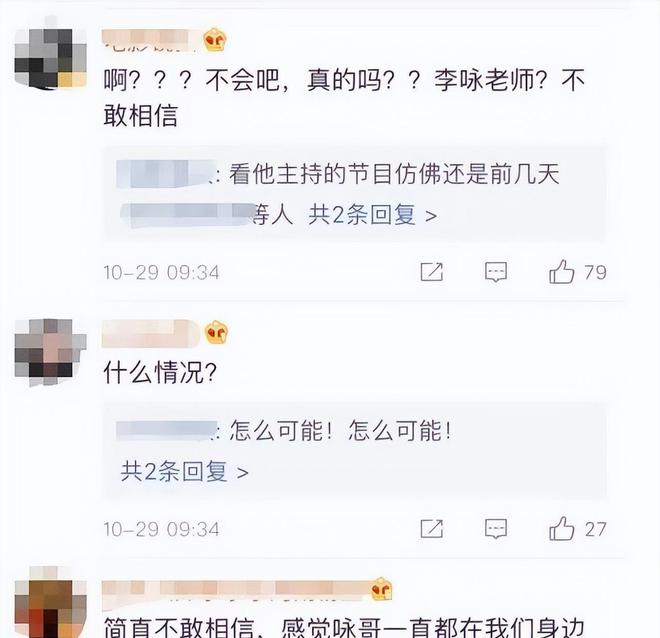Like the 什么情况 comment with 27 likes
This screenshot has height=638, width=660.
(x=562, y=528)
